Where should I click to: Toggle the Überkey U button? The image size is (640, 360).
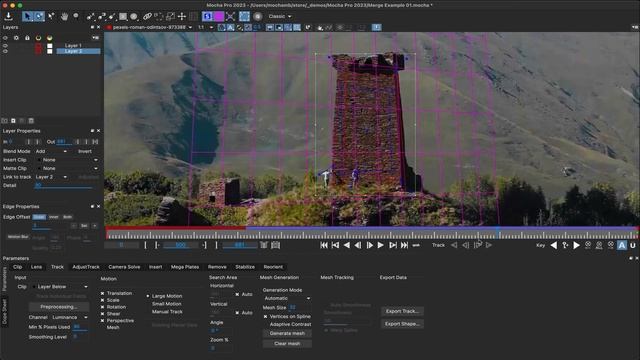tap(633, 245)
